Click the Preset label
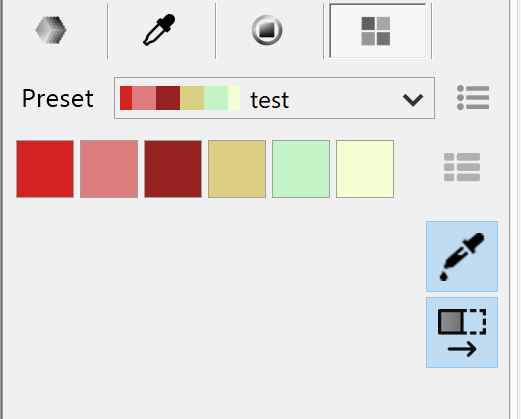Screen dimensions: 521x419 tap(58, 99)
